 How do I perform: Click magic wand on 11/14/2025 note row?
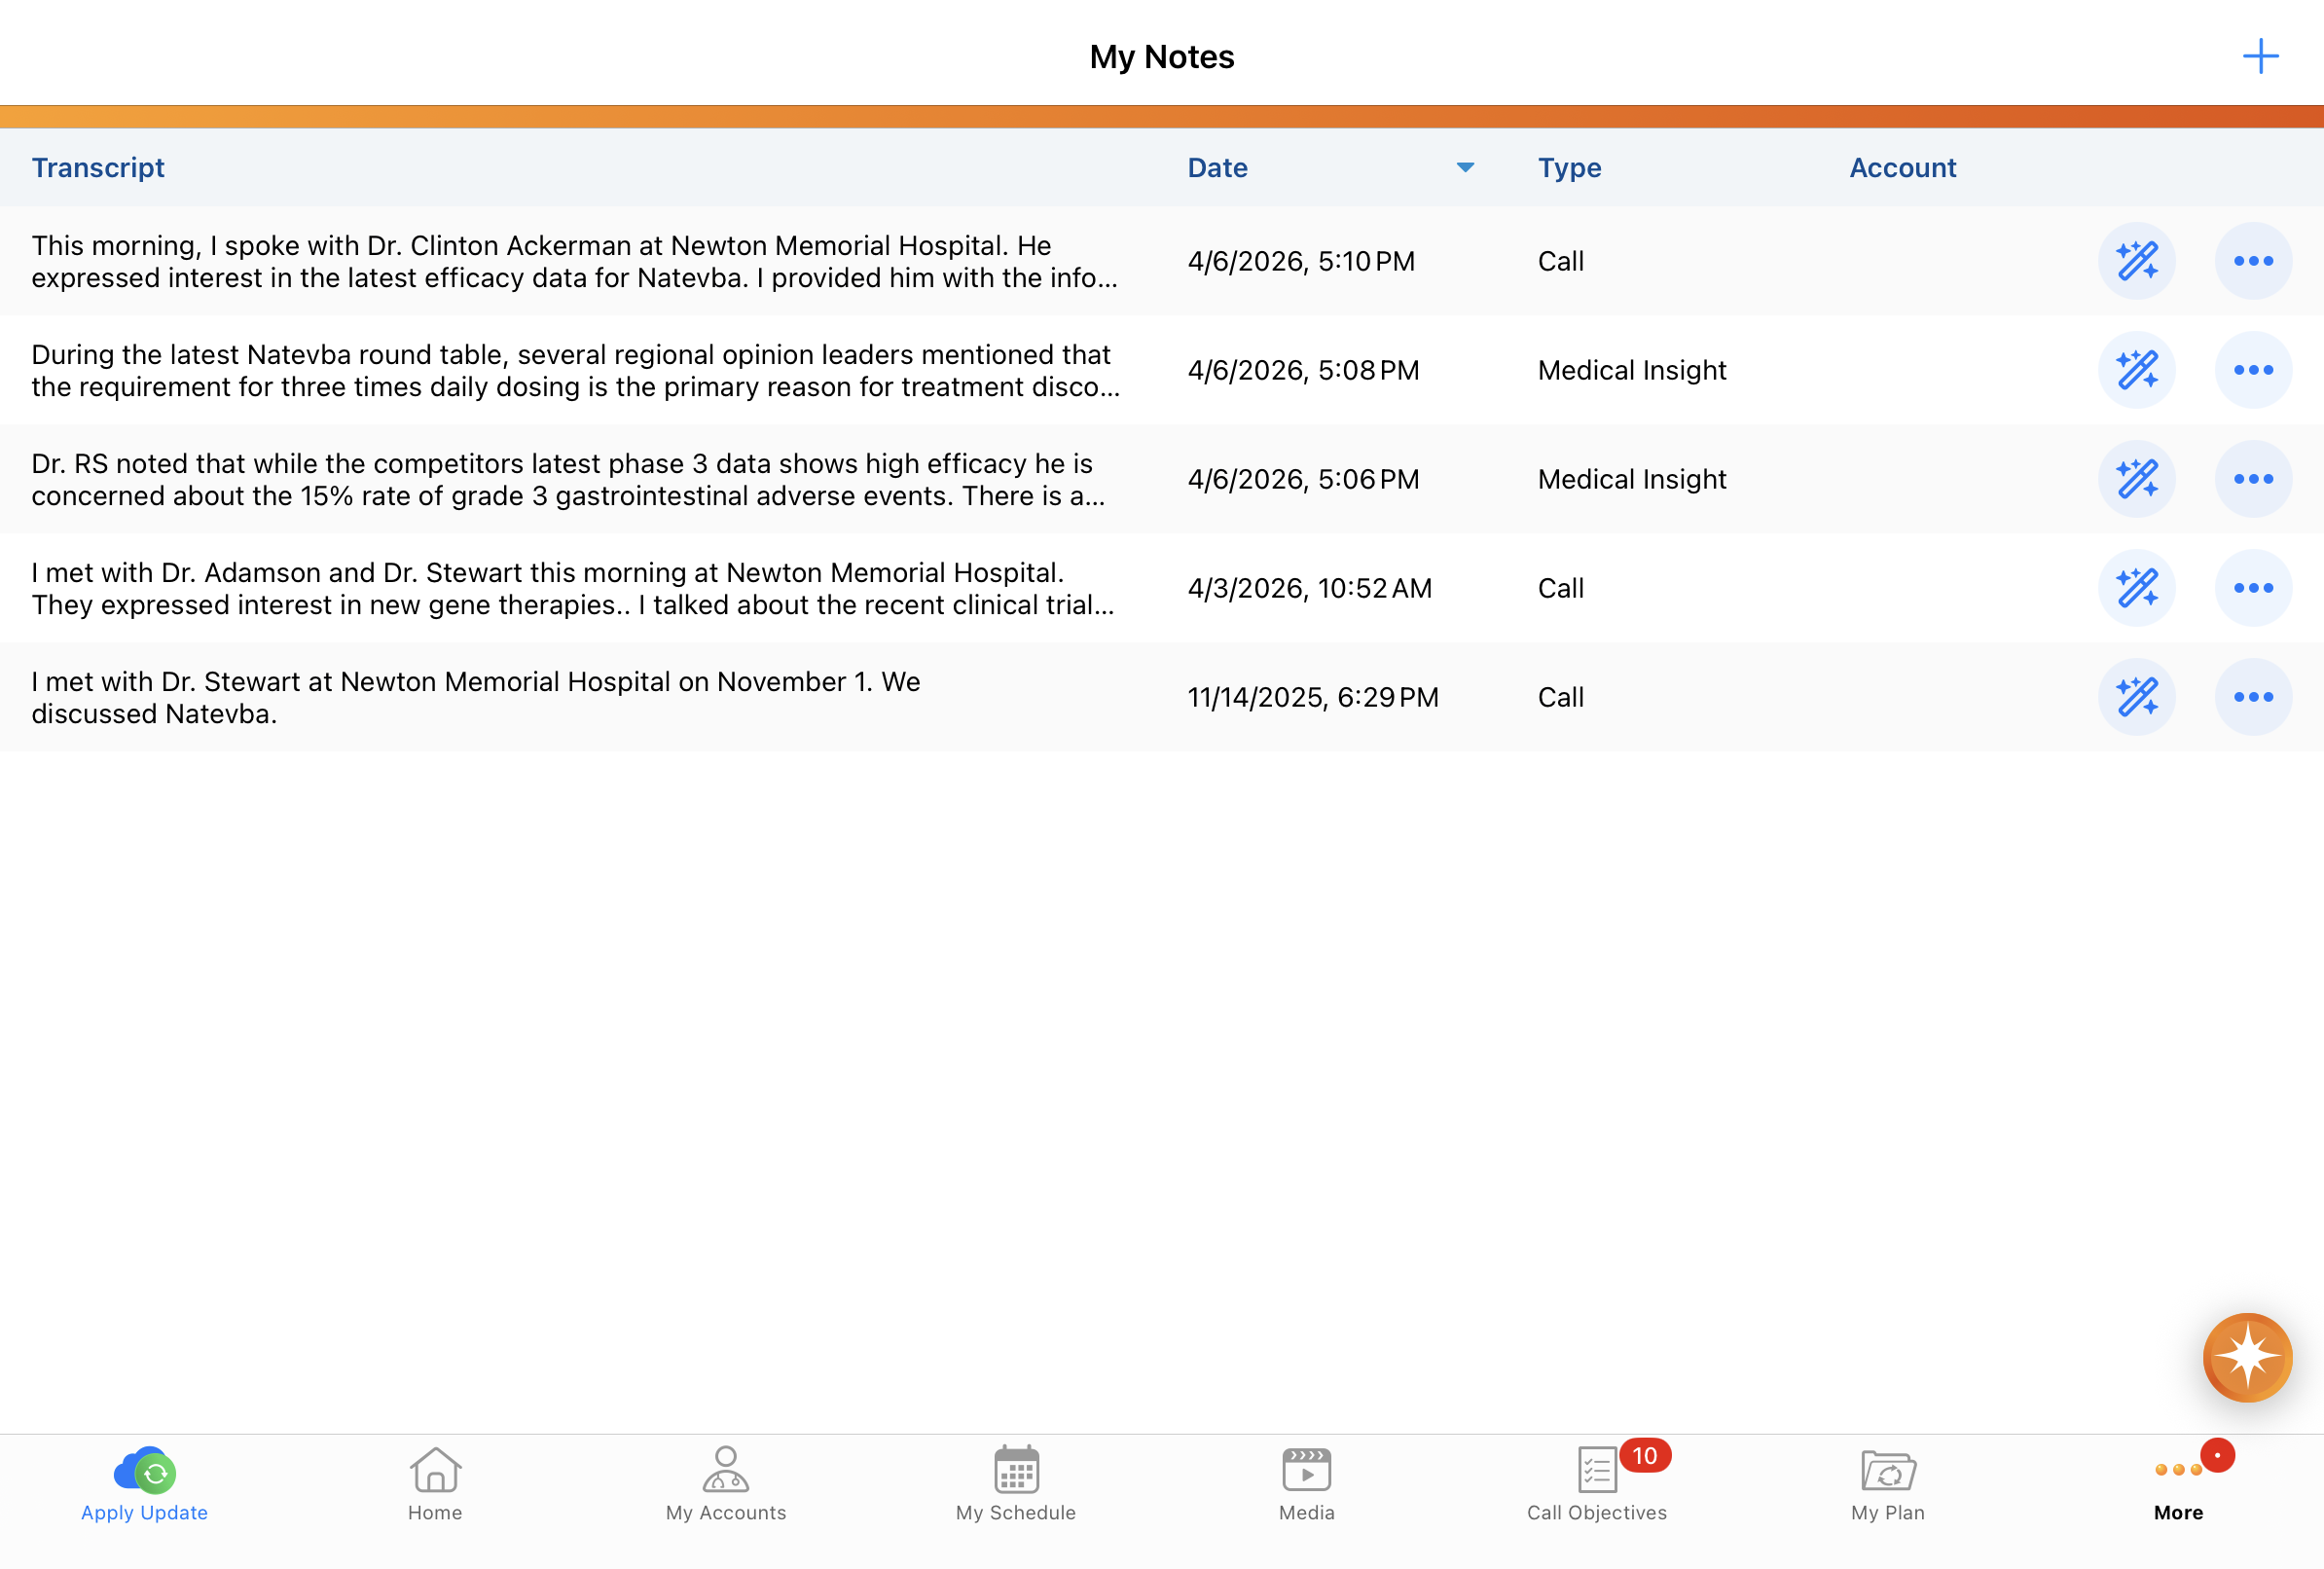click(x=2136, y=697)
